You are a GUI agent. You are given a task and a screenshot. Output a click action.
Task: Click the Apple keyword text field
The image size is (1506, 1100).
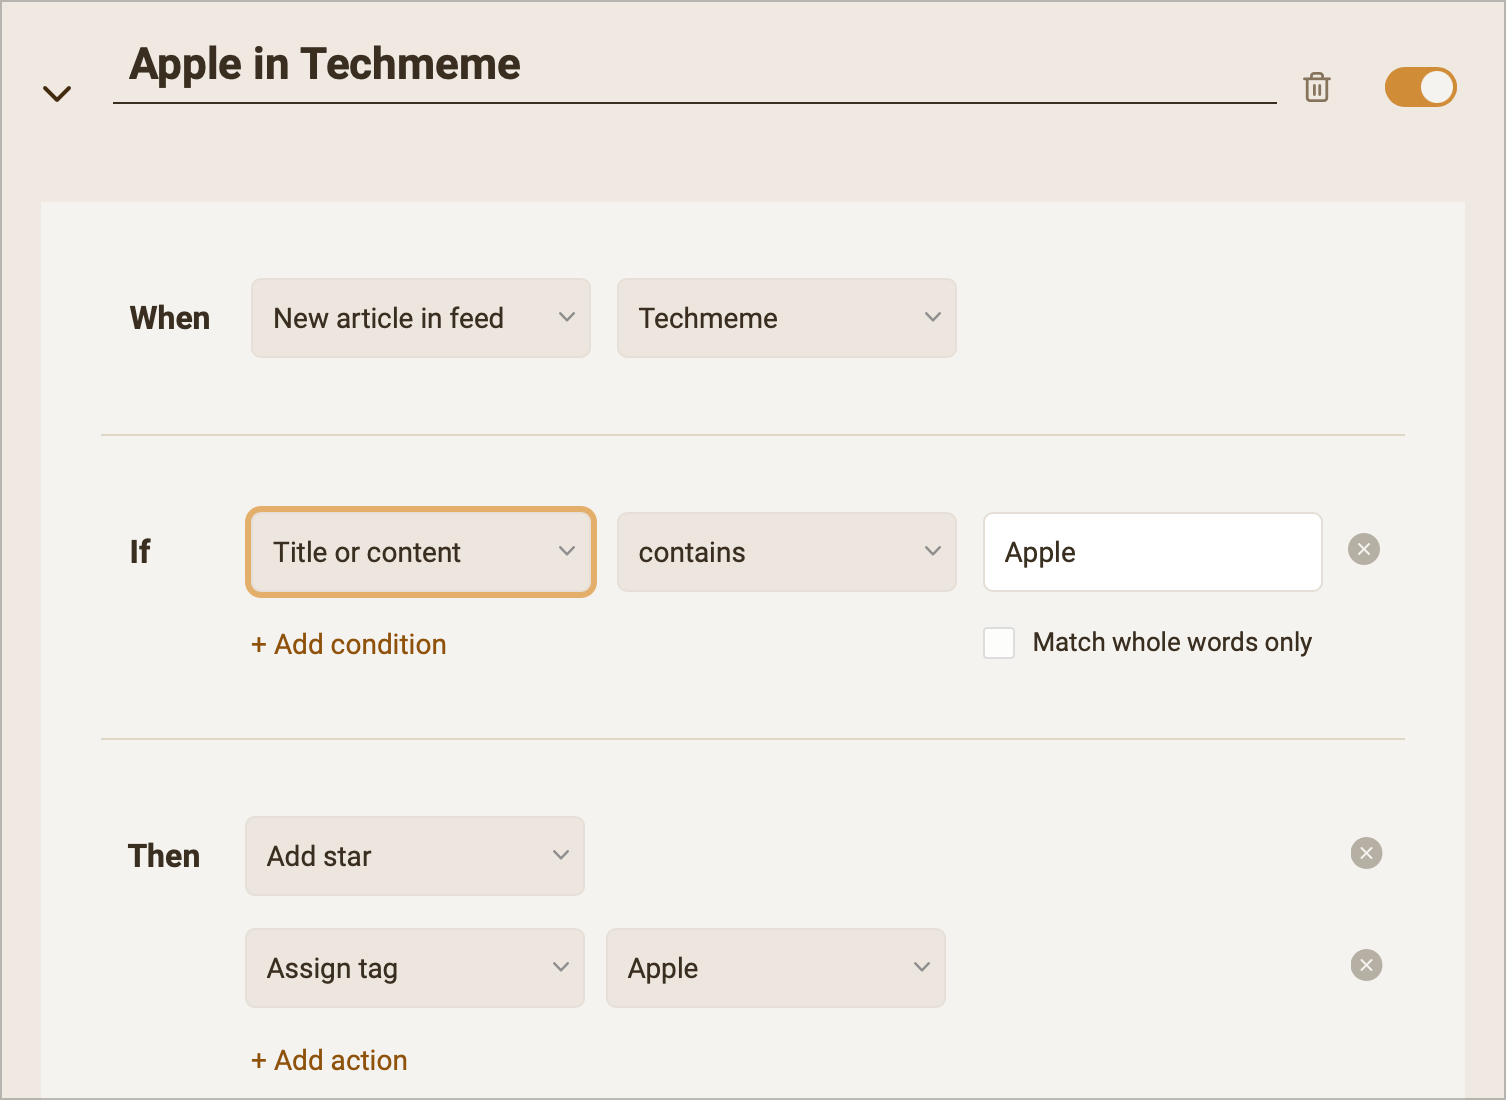tap(1152, 552)
